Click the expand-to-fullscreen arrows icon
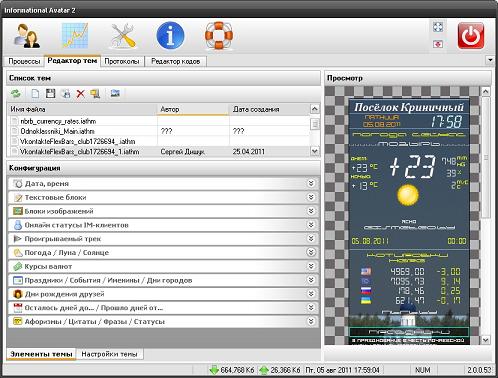The height and width of the screenshot is (378, 498). coord(438,27)
